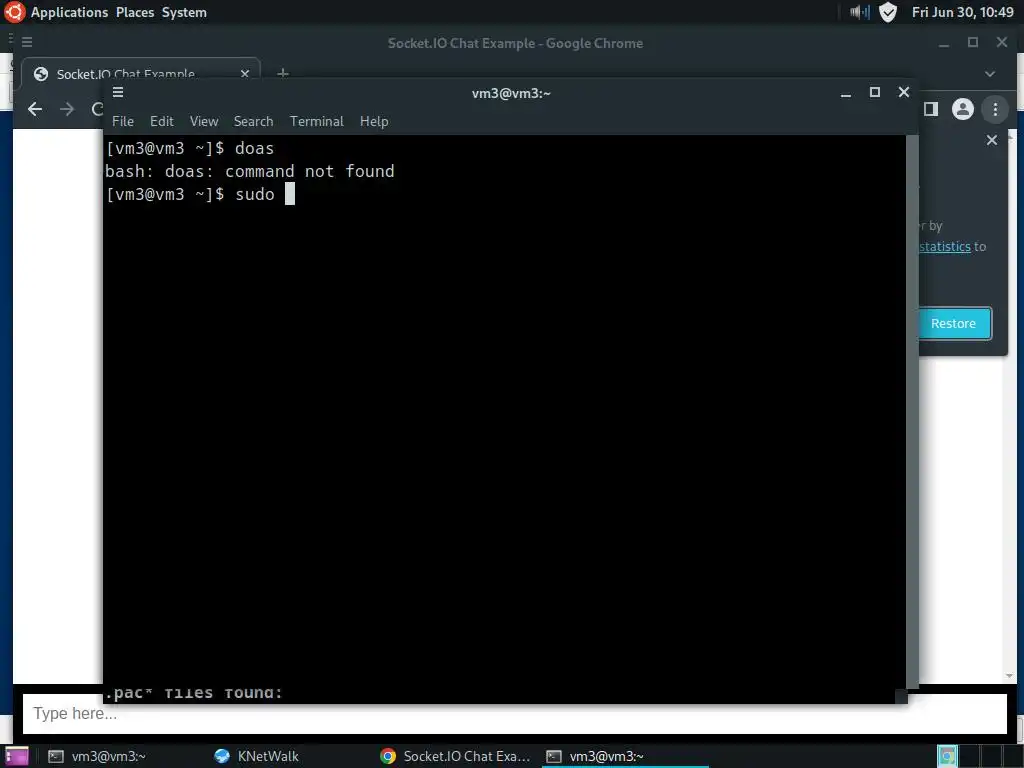Click the Ubuntu logo icon in top panel
This screenshot has width=1024, height=768.
14,12
